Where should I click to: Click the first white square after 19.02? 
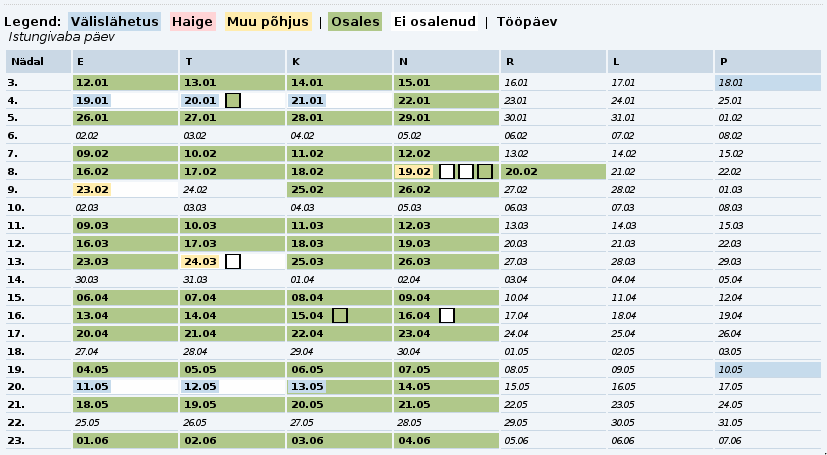pyautogui.click(x=447, y=172)
